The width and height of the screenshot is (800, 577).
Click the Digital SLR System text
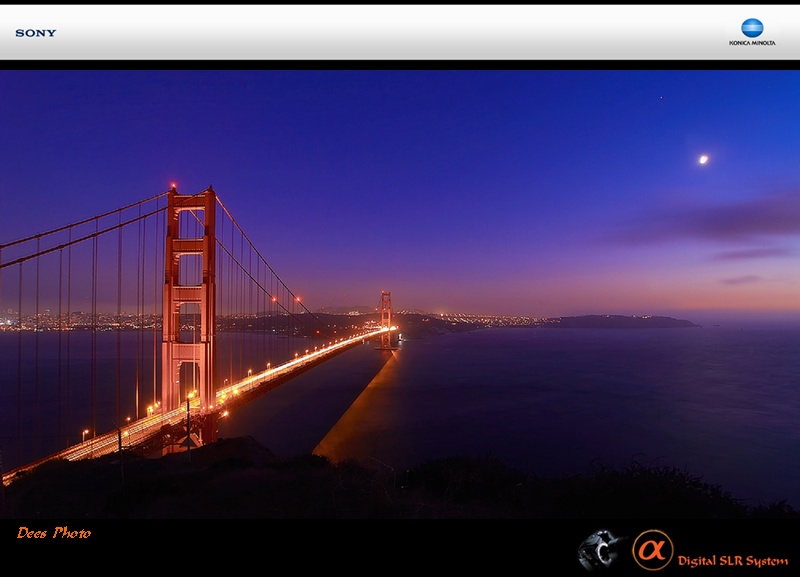point(732,560)
